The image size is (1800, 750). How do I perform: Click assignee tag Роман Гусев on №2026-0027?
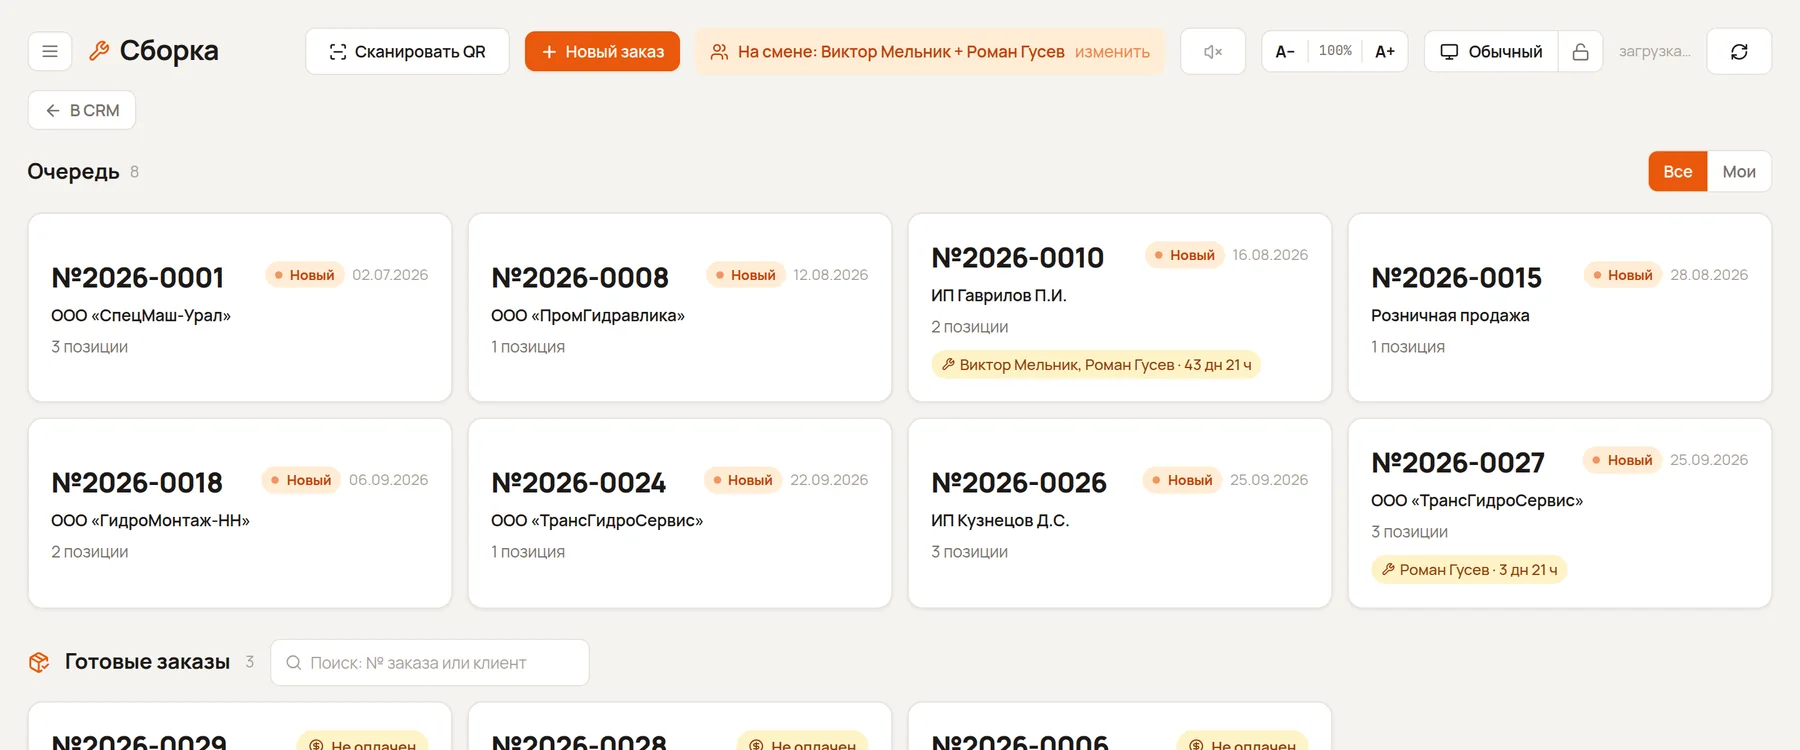point(1469,570)
